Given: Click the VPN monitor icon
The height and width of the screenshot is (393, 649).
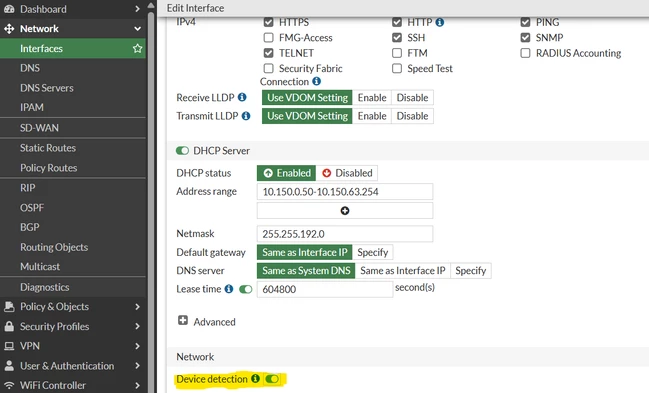Looking at the screenshot, I should coord(9,346).
